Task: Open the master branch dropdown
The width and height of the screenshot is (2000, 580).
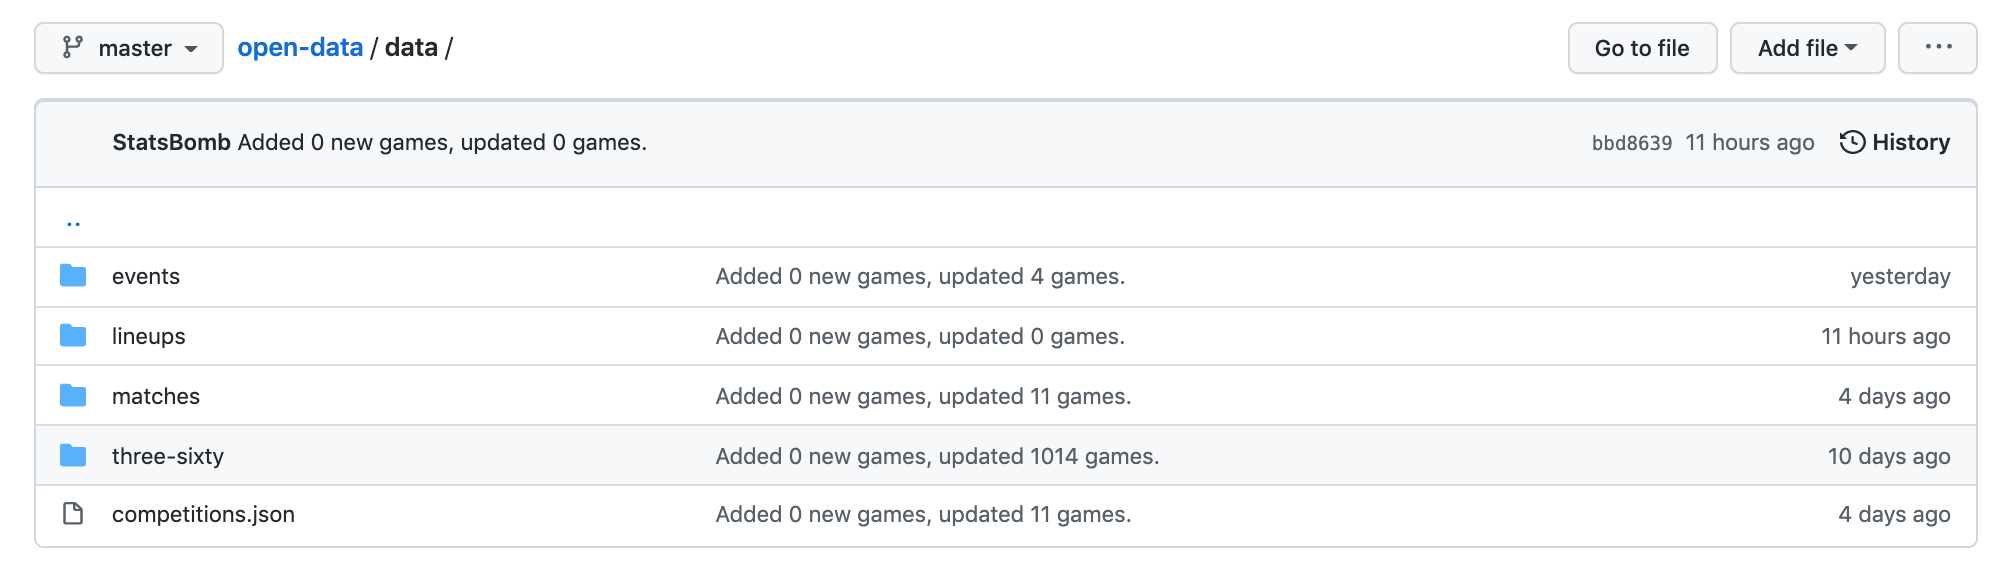Action: (129, 48)
